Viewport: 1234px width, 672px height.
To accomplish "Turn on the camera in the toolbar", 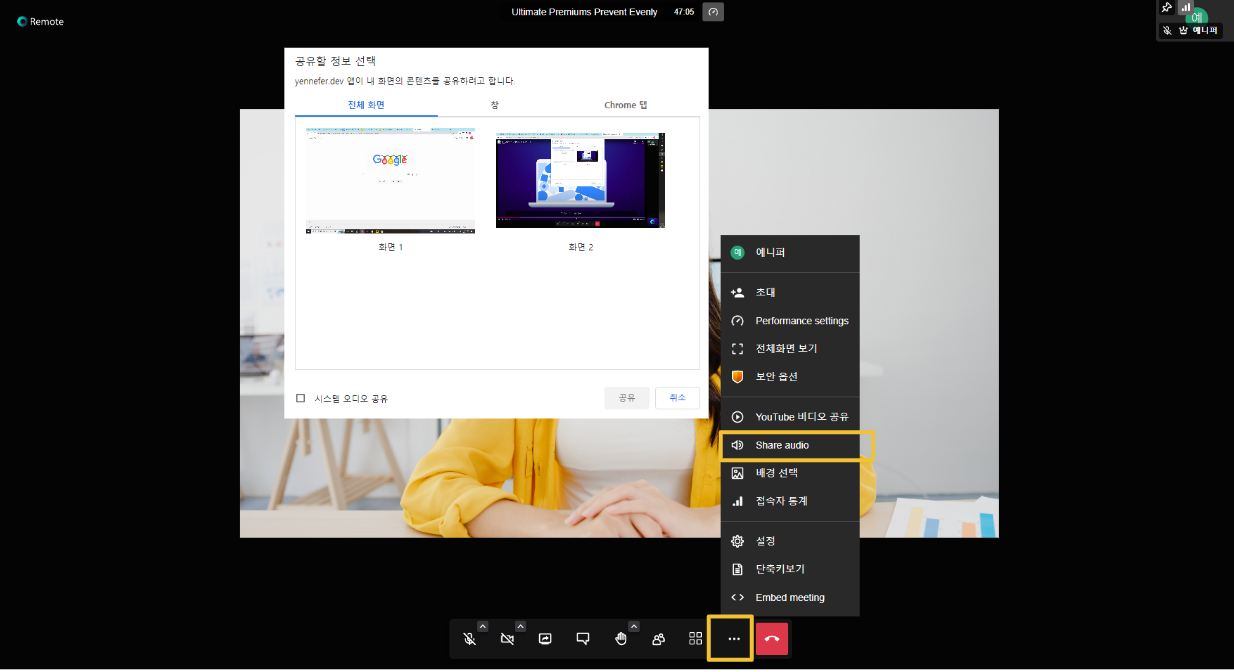I will point(507,639).
